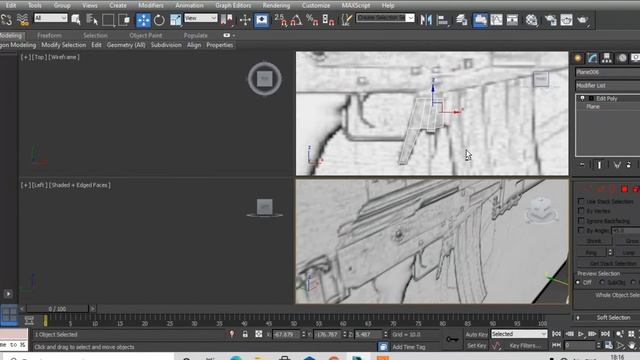Toggle the Window/Crossing selection icon
This screenshot has width=640, height=360.
[x=124, y=20]
